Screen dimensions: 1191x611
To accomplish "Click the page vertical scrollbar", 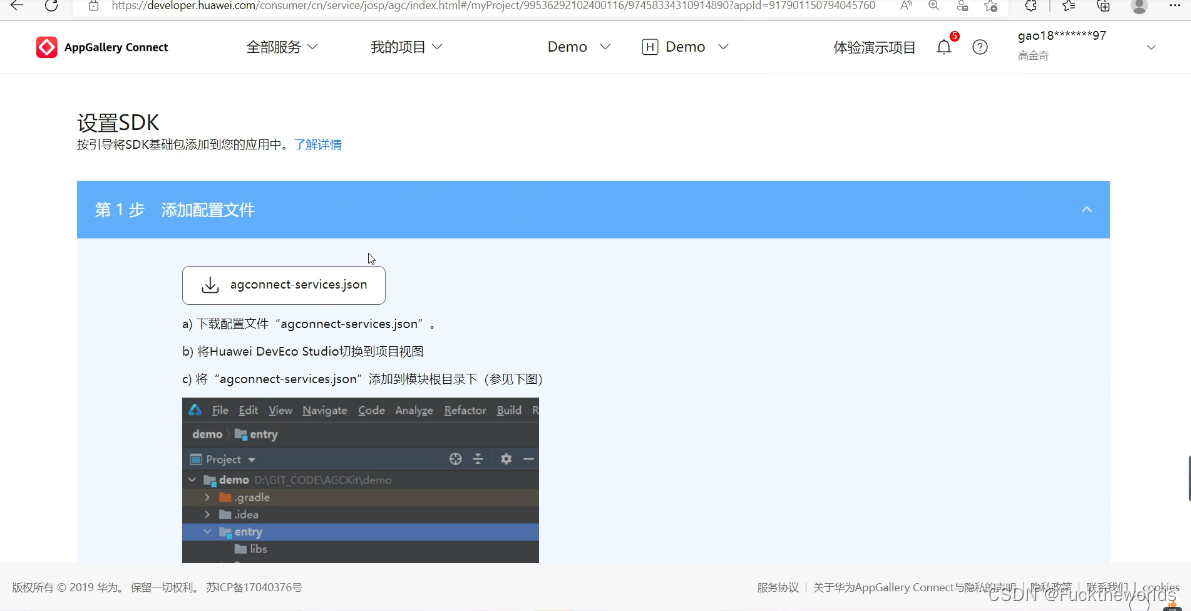I will (x=1188, y=478).
